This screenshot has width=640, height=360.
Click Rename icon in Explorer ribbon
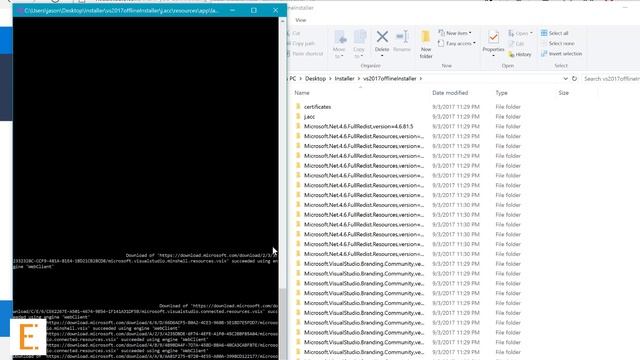tap(402, 37)
